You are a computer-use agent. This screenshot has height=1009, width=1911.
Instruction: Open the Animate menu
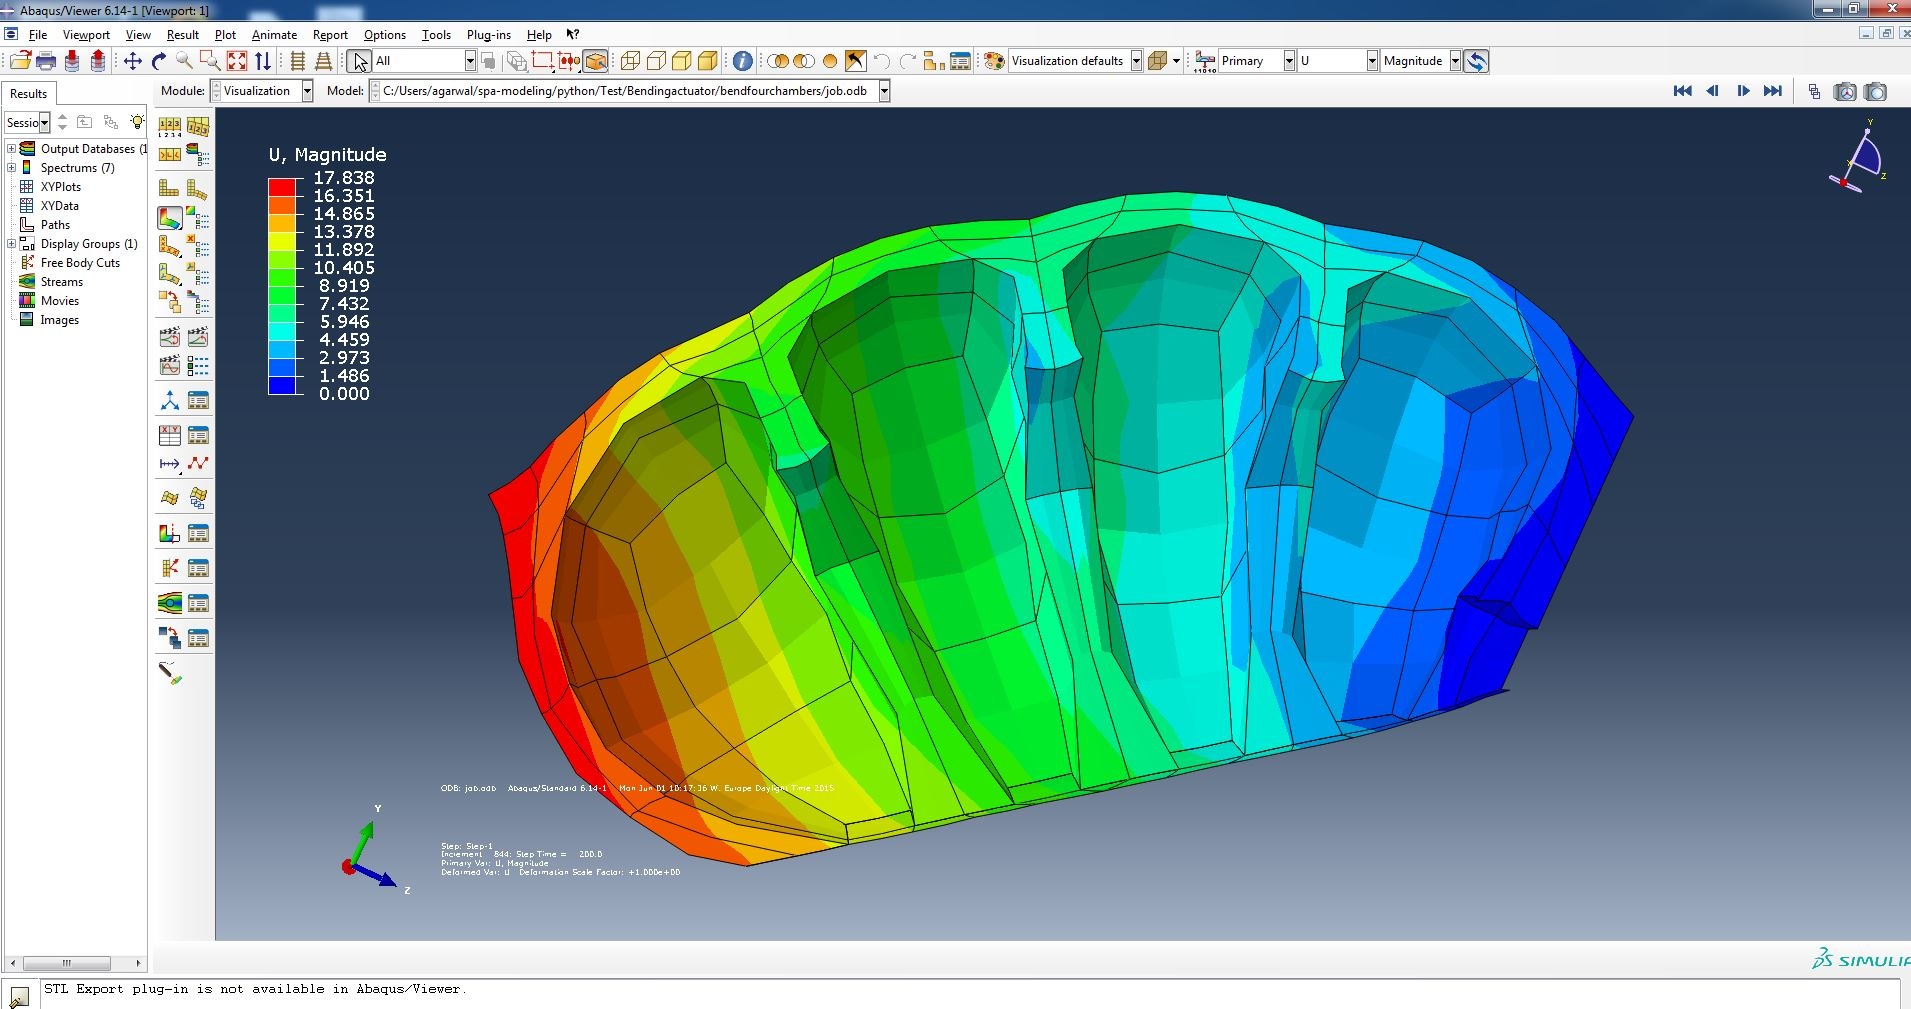tap(274, 35)
